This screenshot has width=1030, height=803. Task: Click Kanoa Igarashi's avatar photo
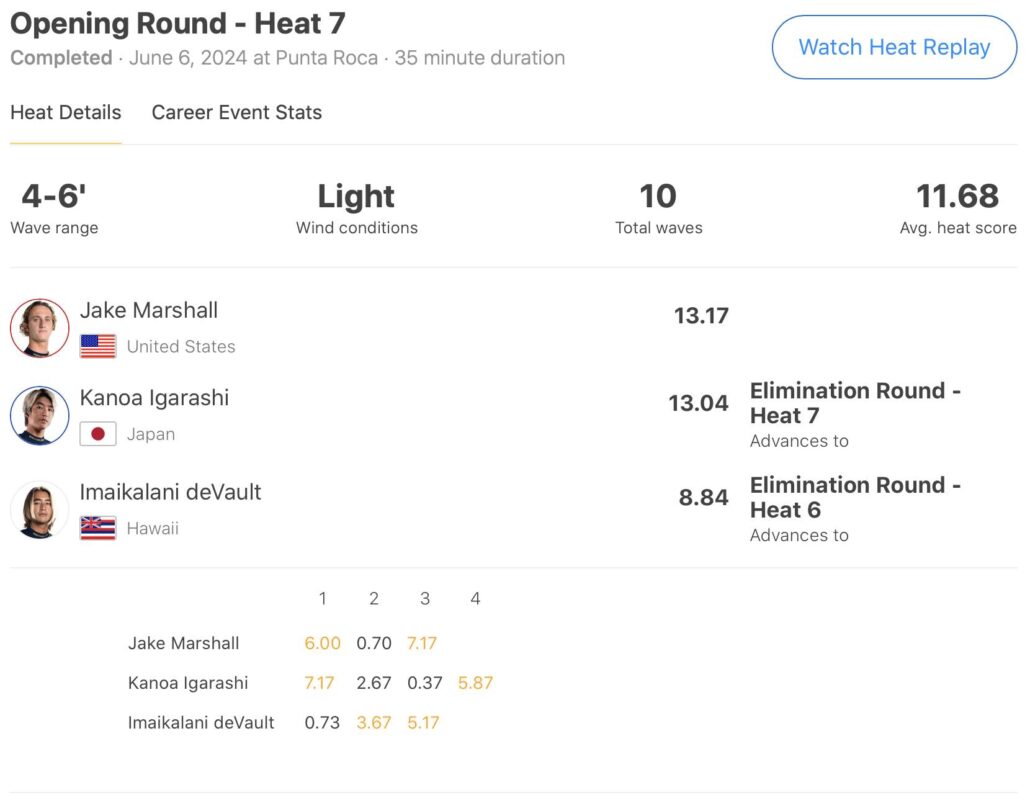click(40, 415)
